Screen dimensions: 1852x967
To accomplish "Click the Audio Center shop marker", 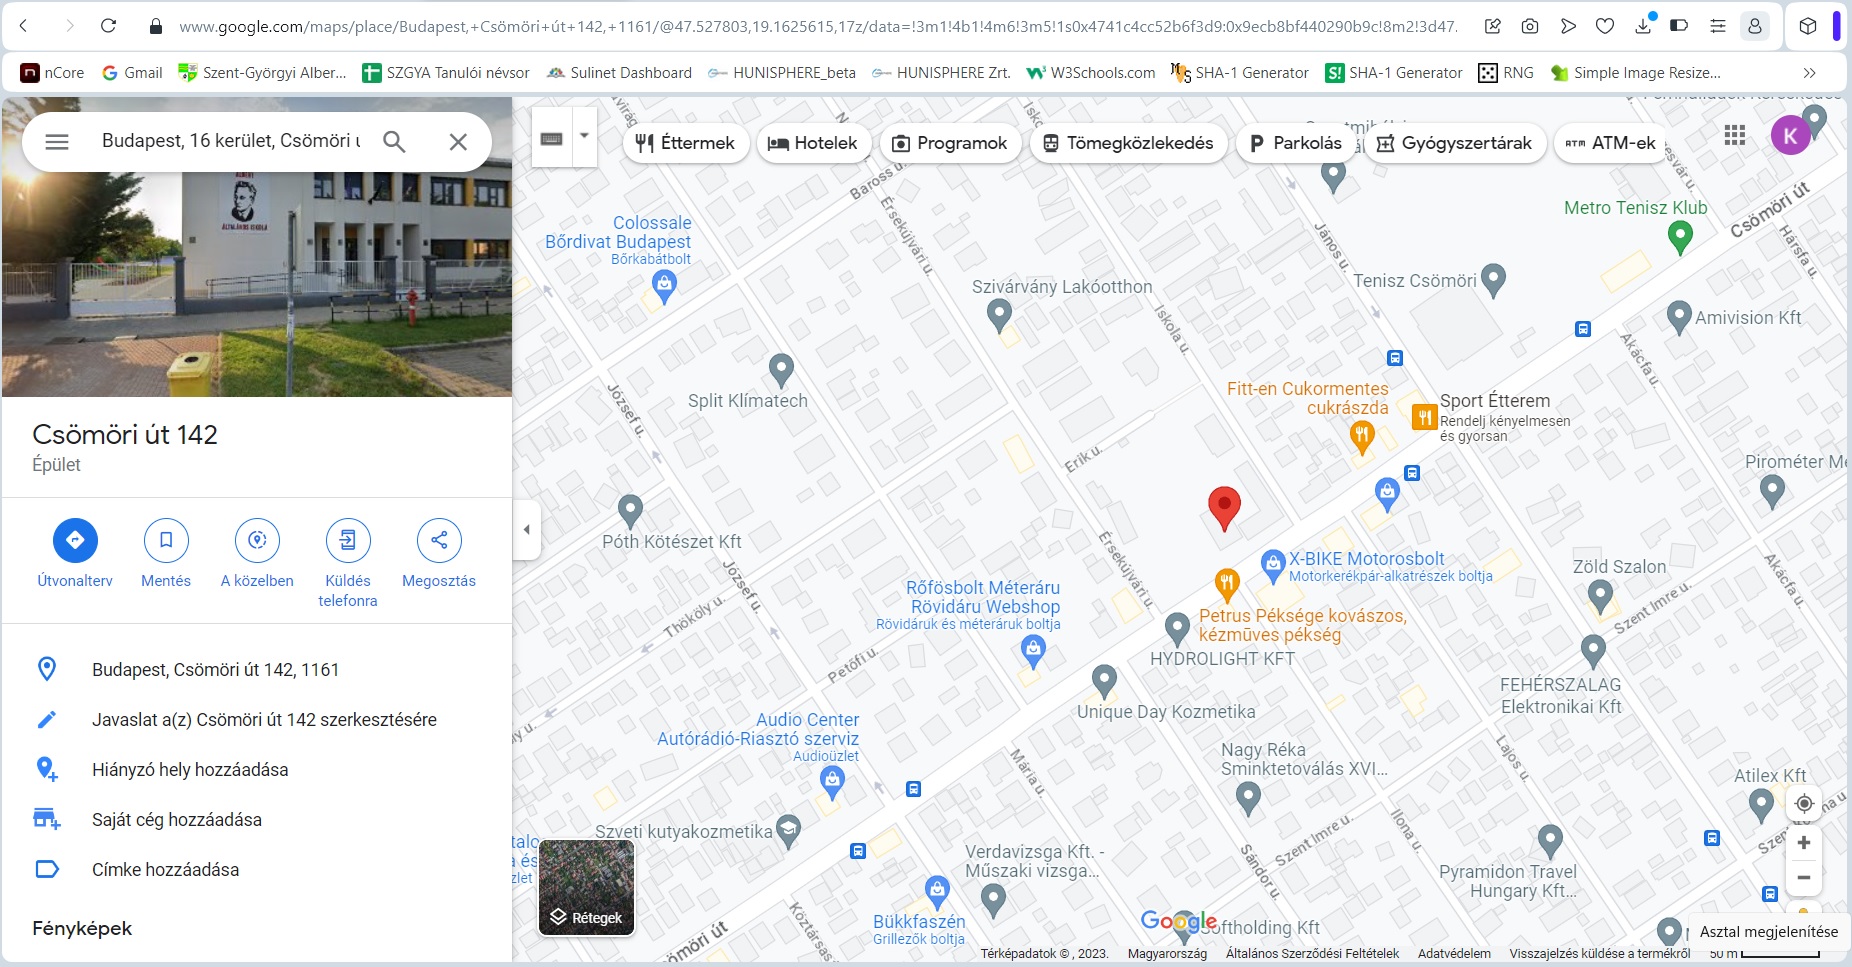I will pos(832,782).
